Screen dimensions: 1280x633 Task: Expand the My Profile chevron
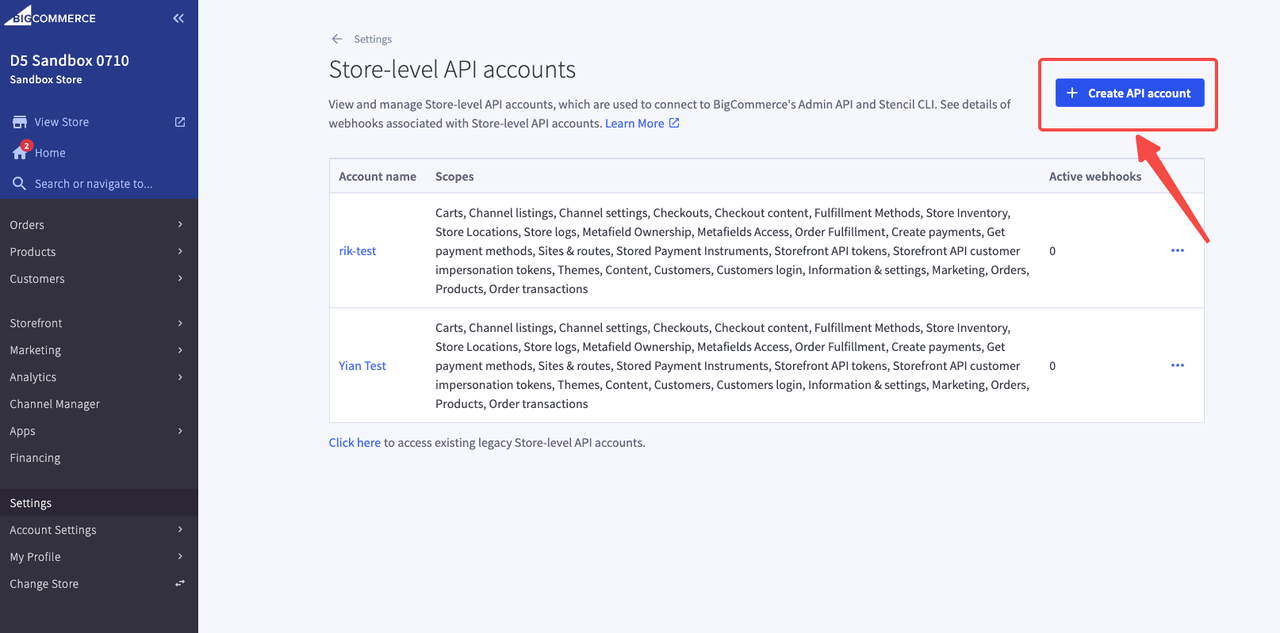(180, 557)
